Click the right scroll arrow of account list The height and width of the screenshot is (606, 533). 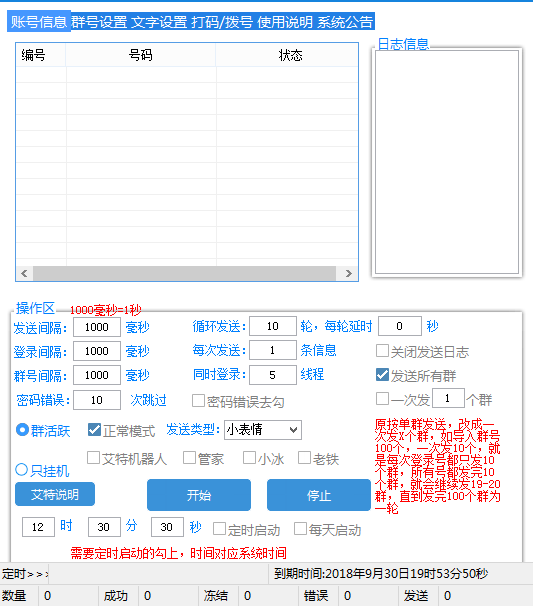[349, 273]
